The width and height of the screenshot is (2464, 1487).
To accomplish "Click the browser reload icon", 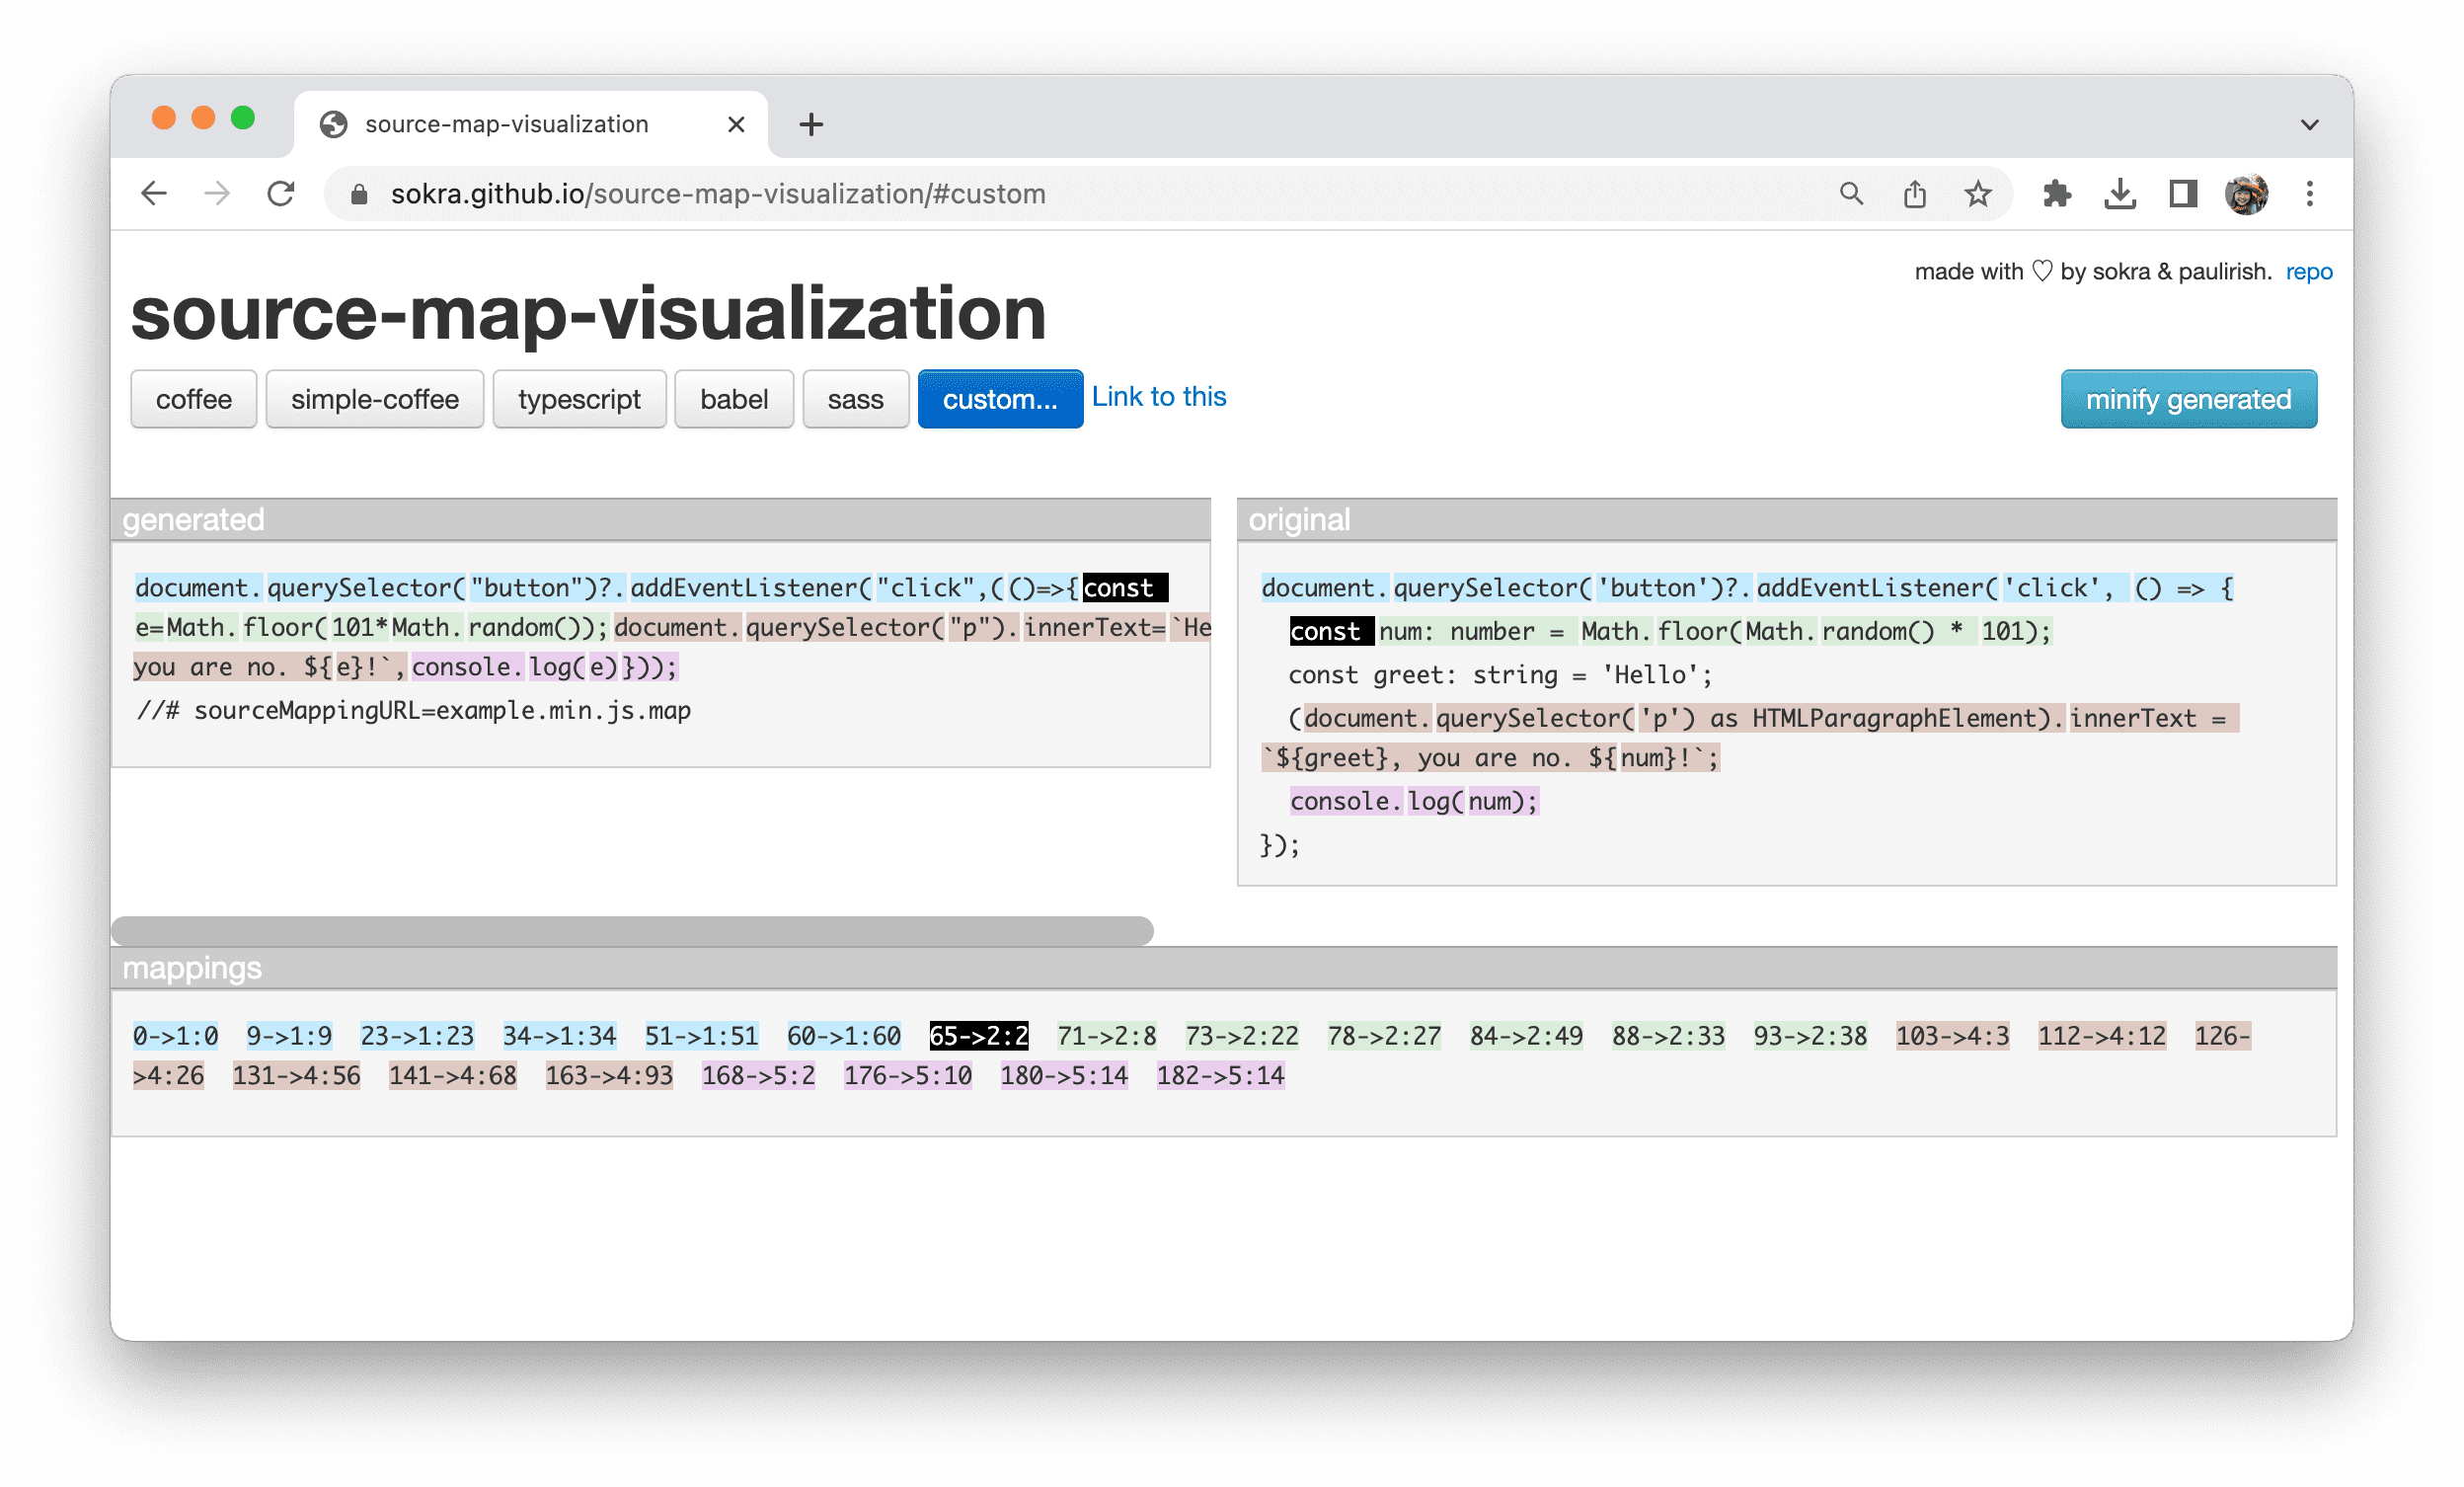I will click(283, 192).
